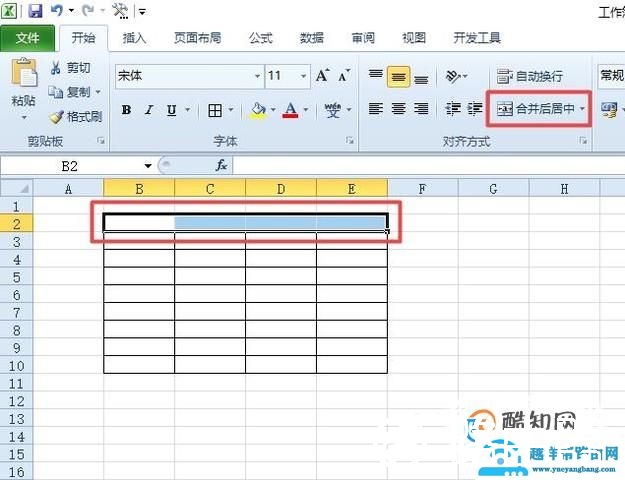Image resolution: width=625 pixels, height=480 pixels.
Task: Open the font color dropdown arrow
Action: [306, 110]
